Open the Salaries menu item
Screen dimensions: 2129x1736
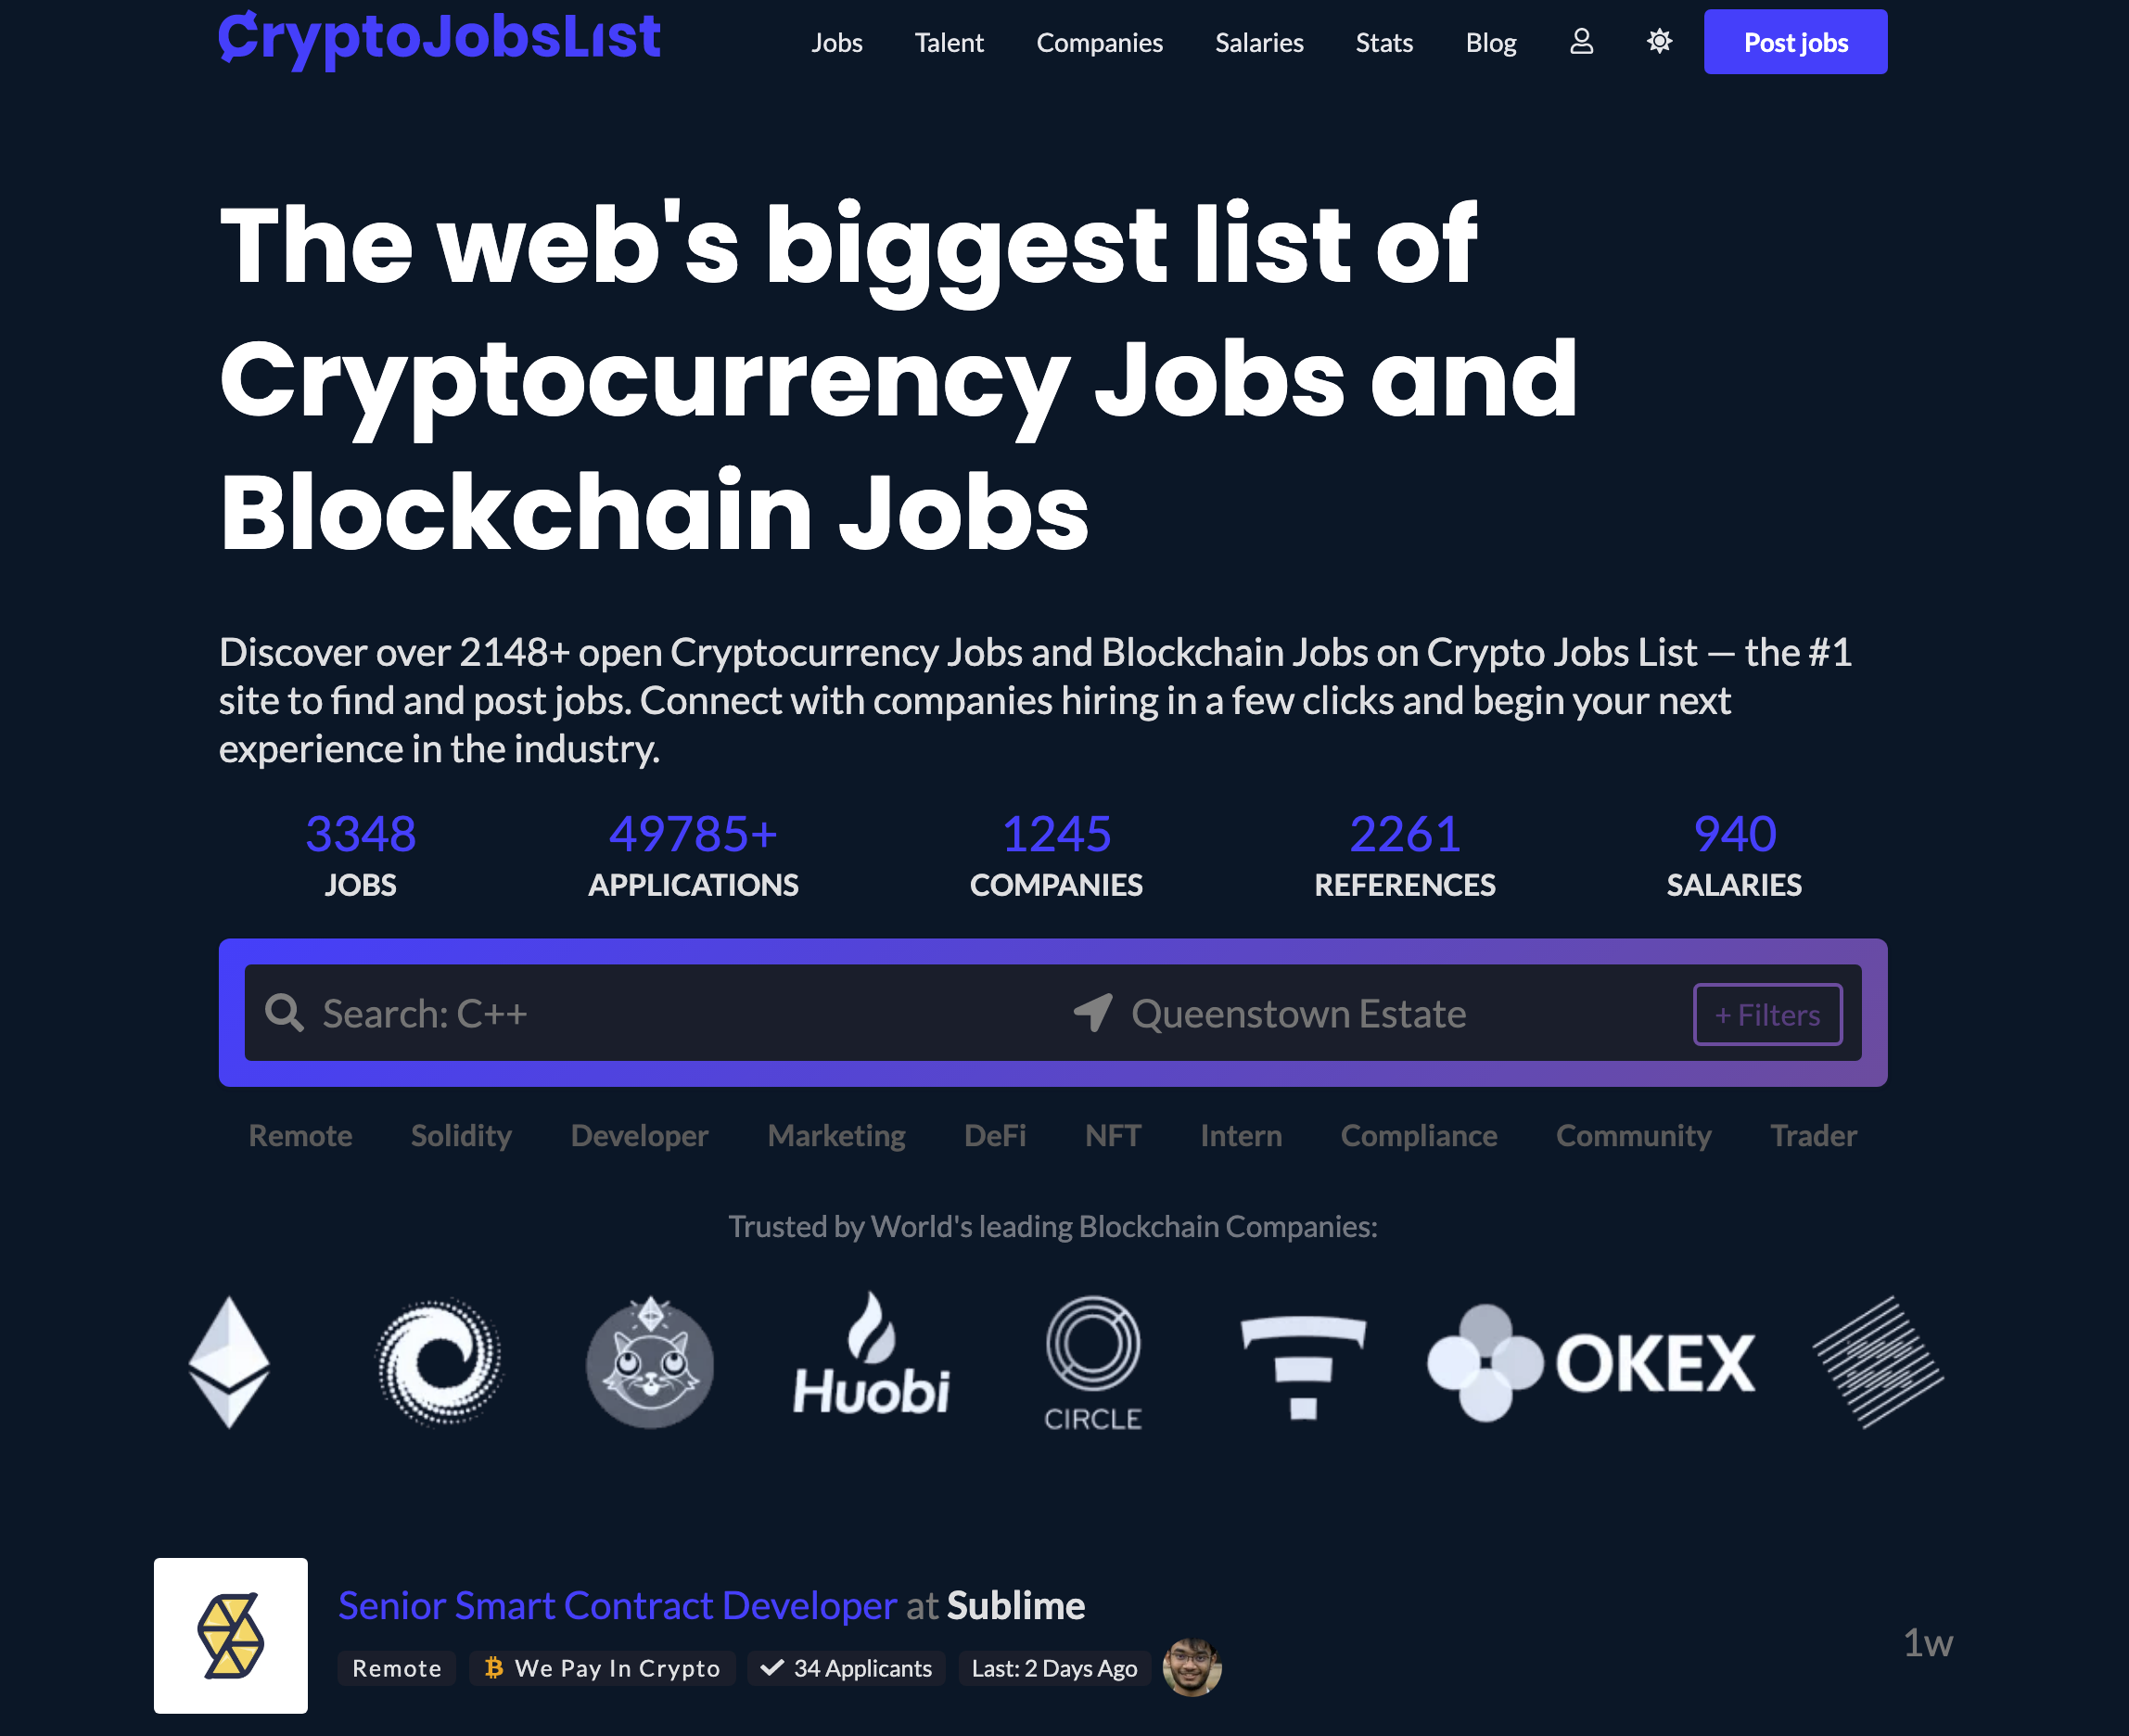[1258, 43]
